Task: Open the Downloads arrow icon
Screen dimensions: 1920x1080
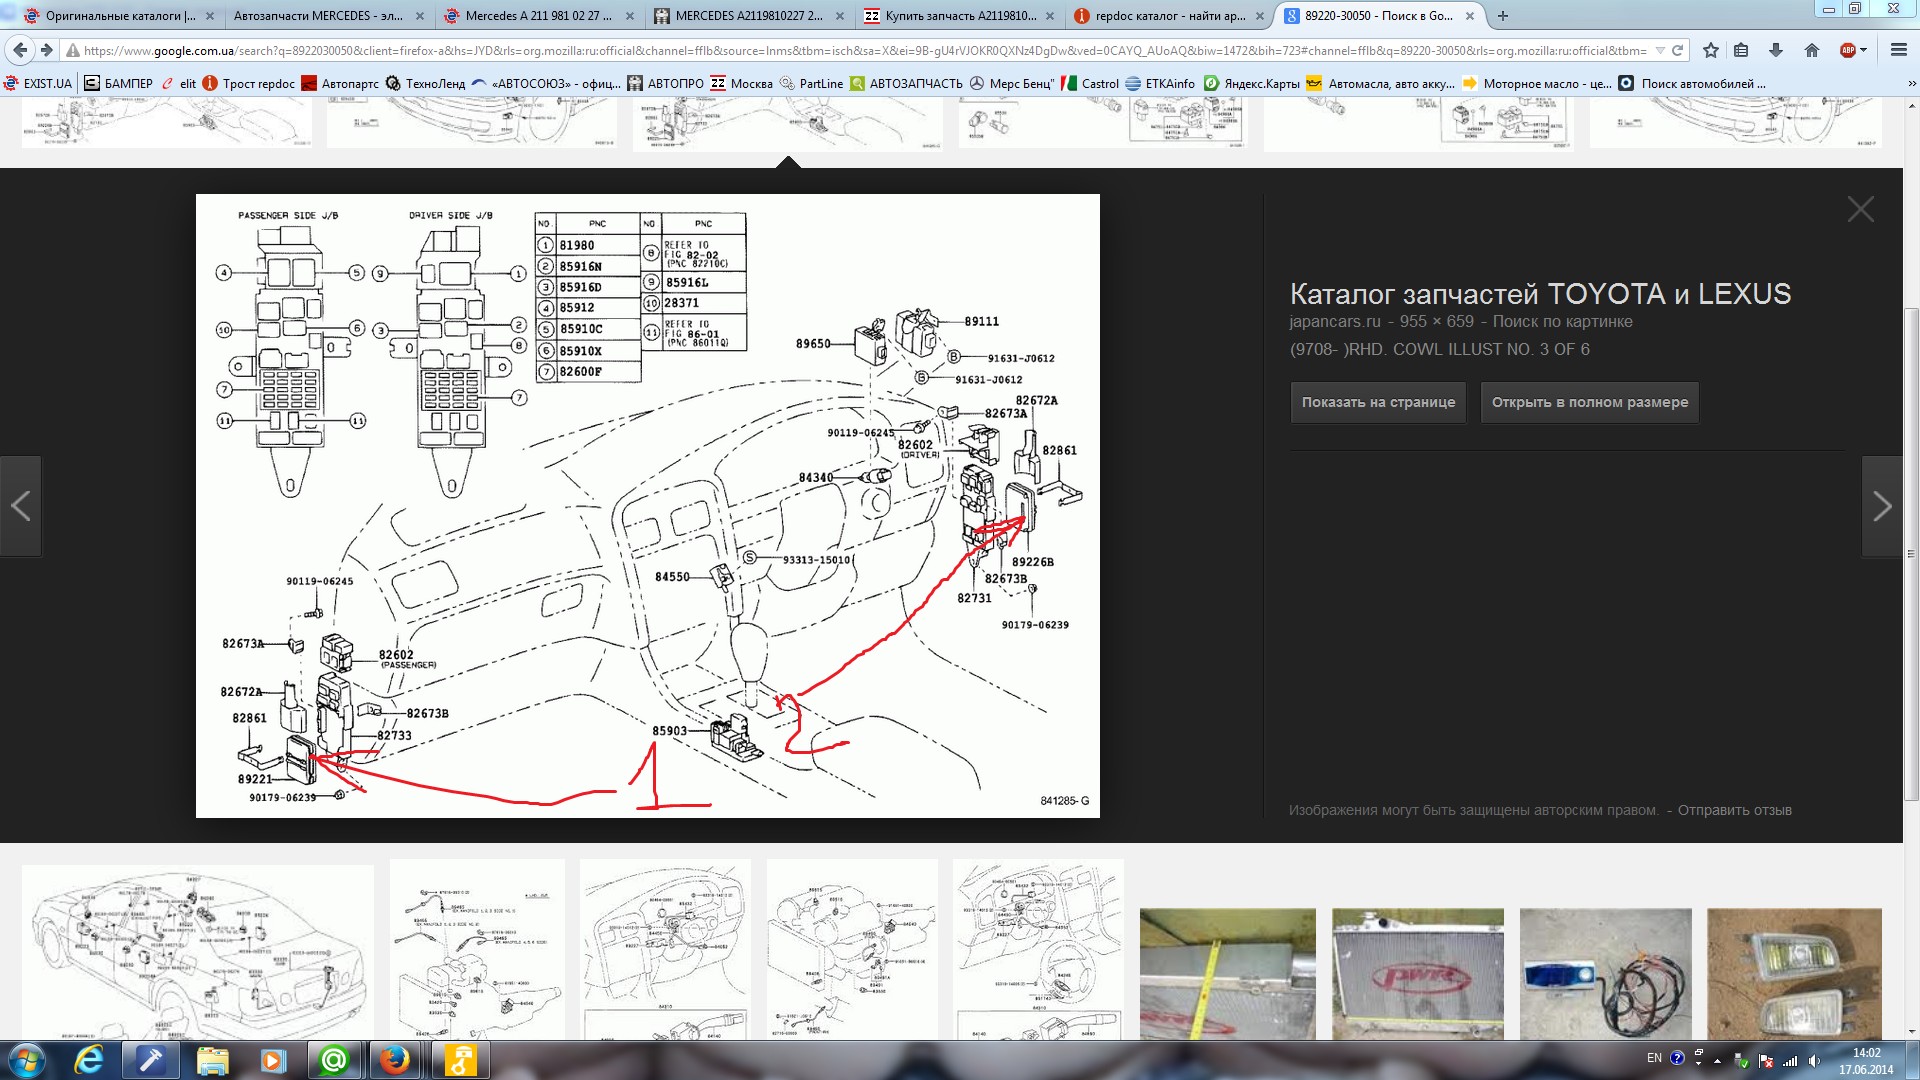Action: pyautogui.click(x=1776, y=50)
